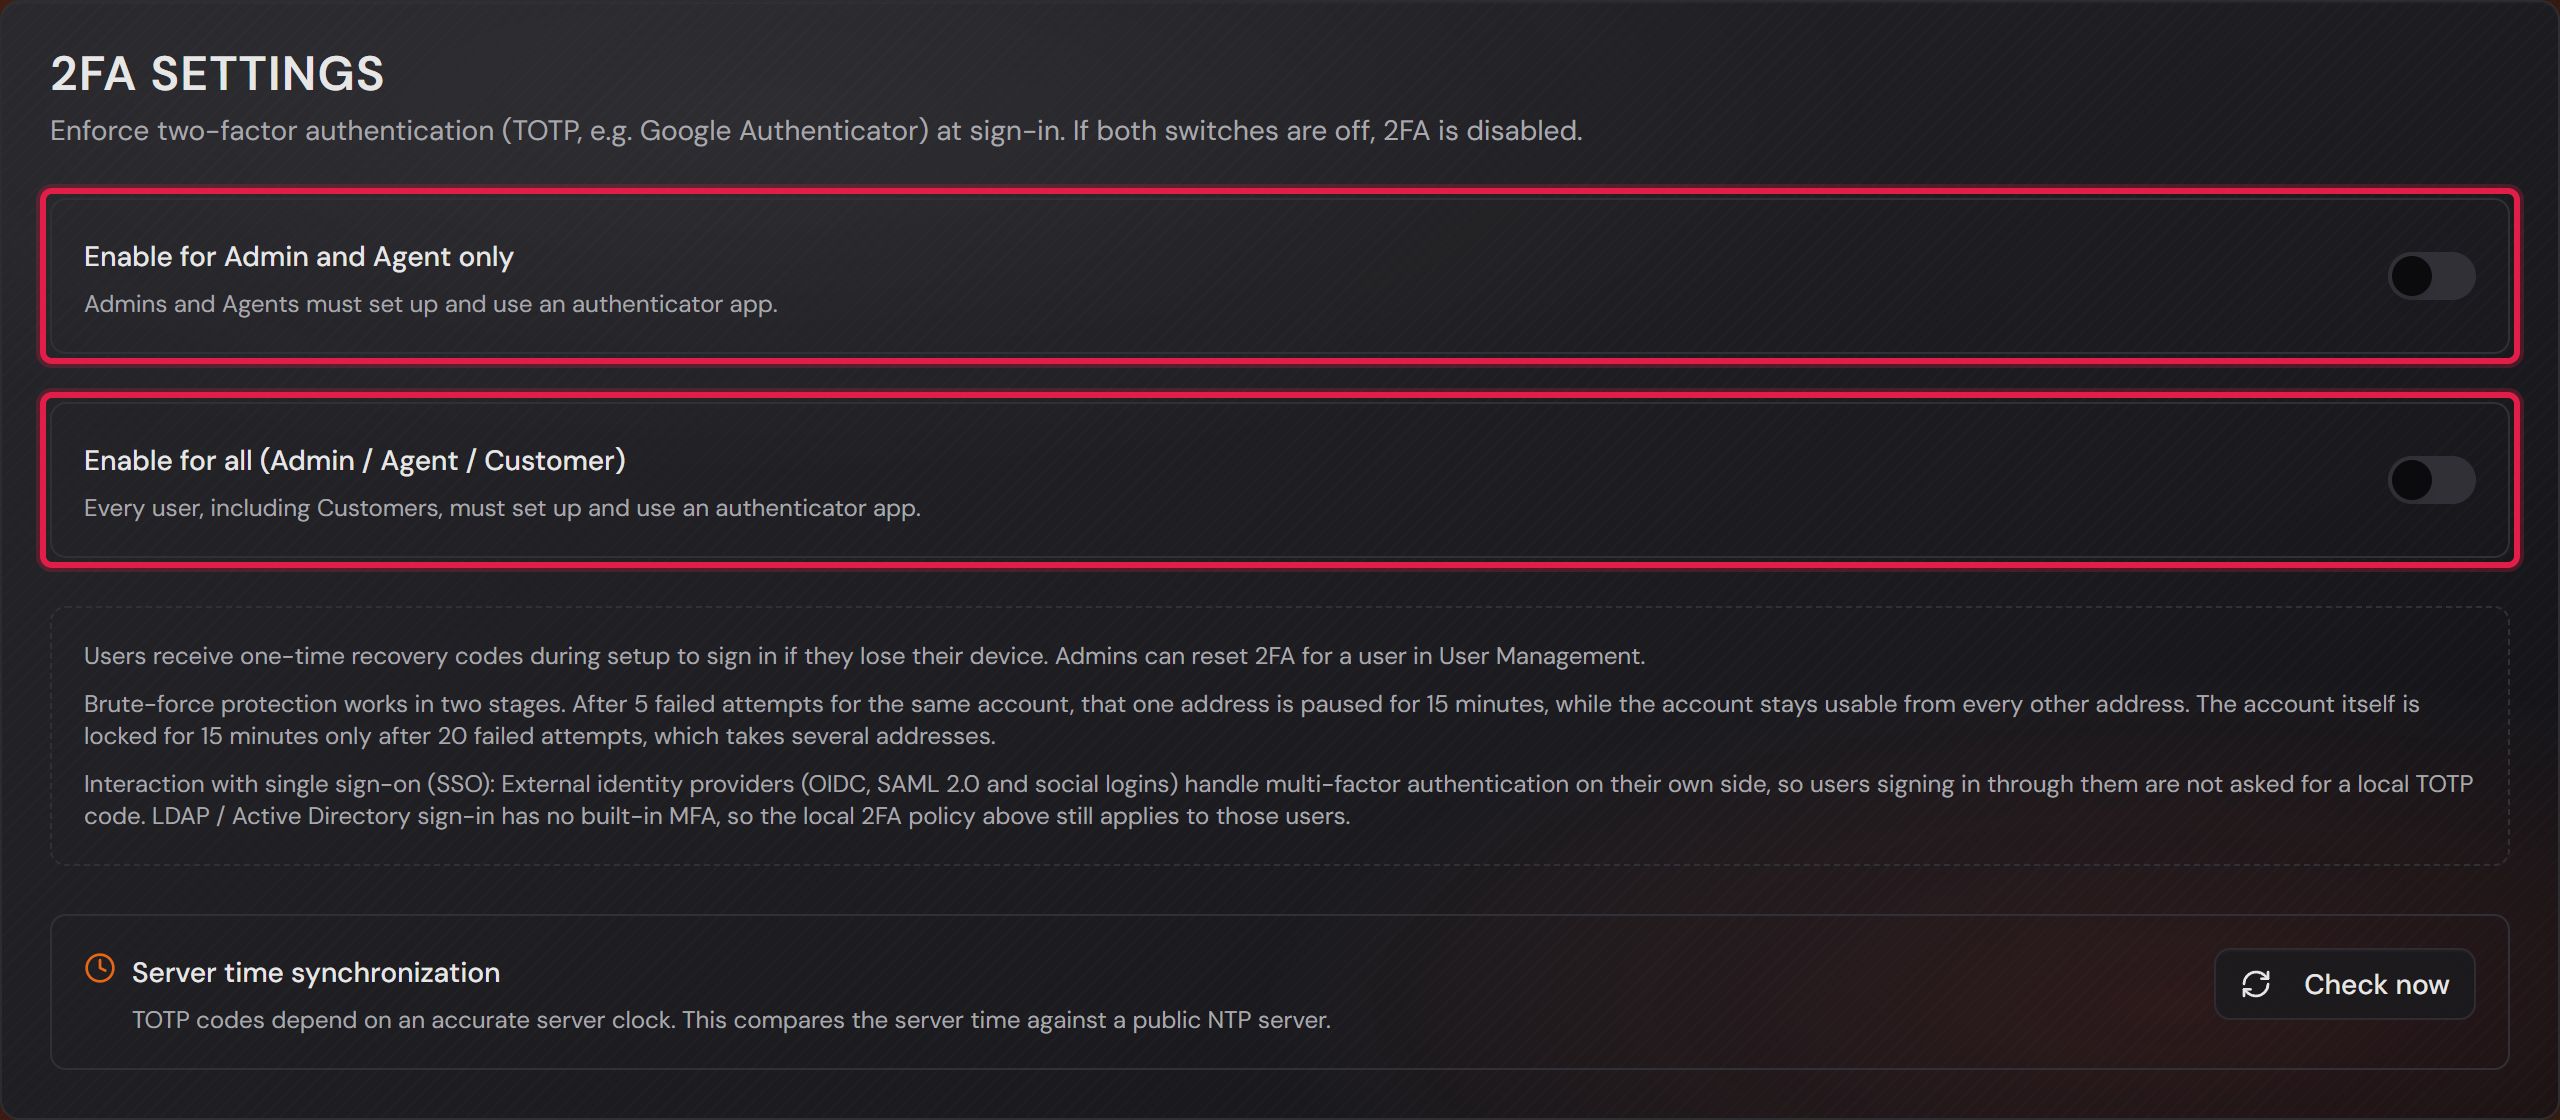This screenshot has width=2560, height=1120.
Task: Click the 2FA SETTINGS heading
Action: pos(217,74)
